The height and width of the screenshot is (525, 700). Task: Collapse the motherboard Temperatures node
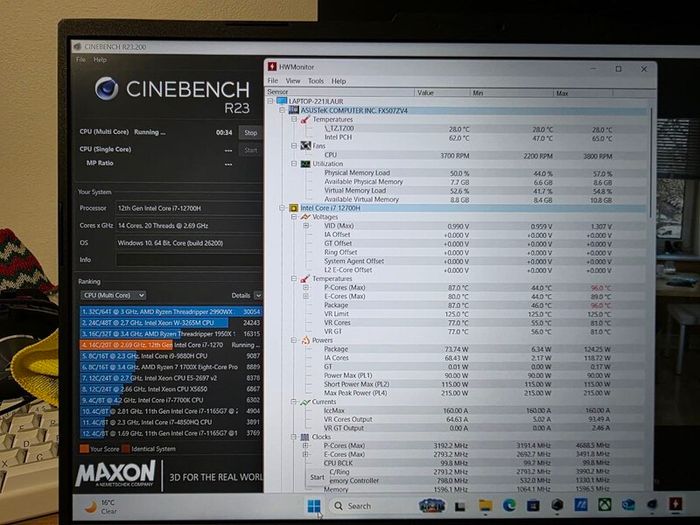click(x=294, y=119)
